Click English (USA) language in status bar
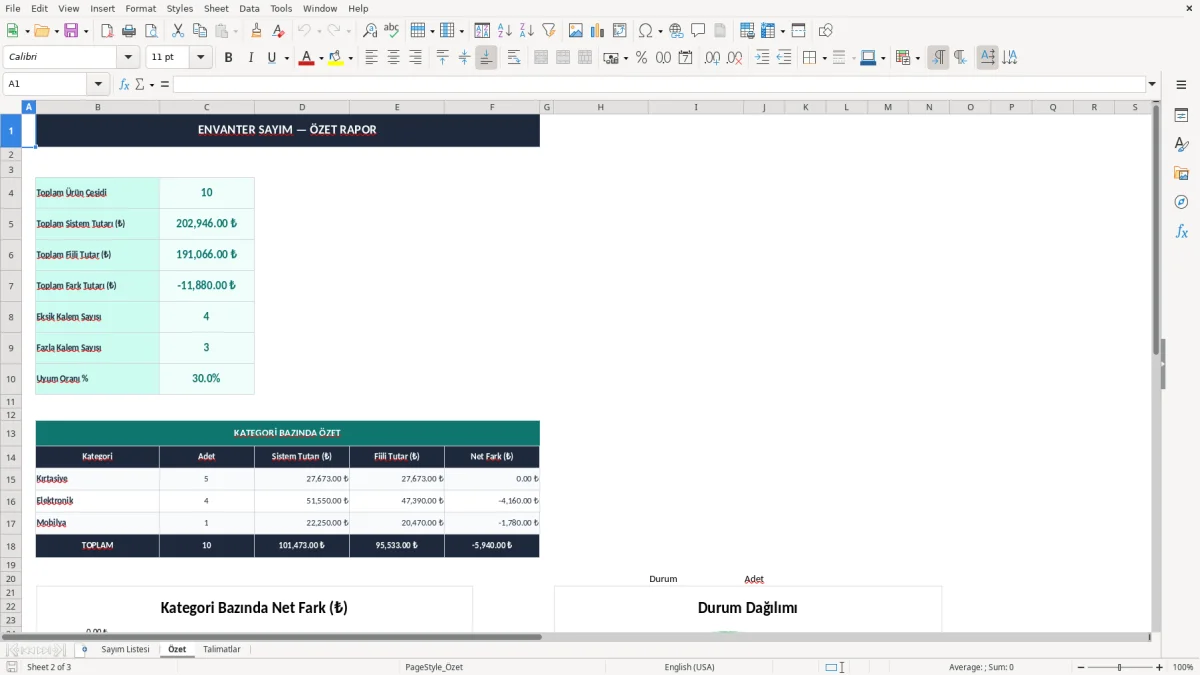 690,667
